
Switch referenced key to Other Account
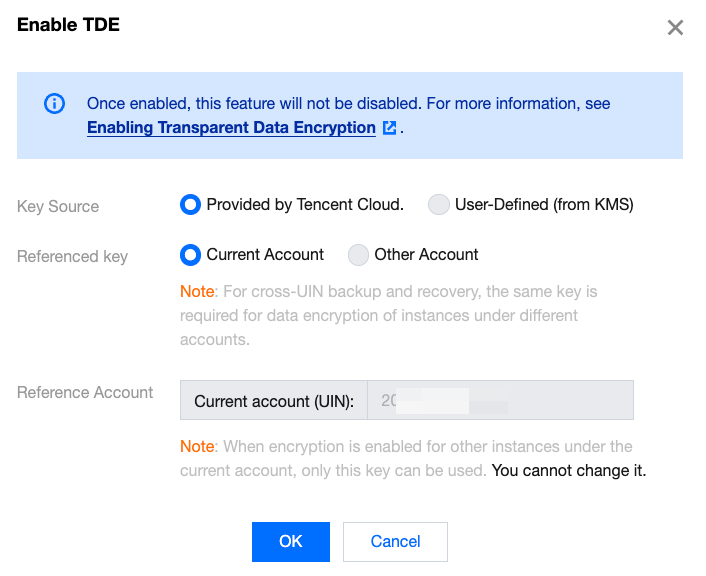[x=358, y=255]
